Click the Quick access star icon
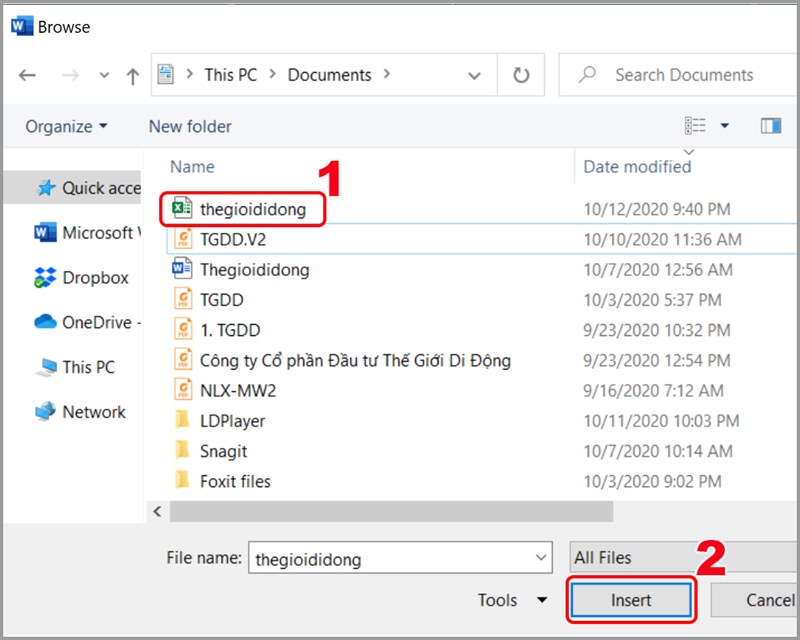800x640 pixels. pyautogui.click(x=46, y=188)
